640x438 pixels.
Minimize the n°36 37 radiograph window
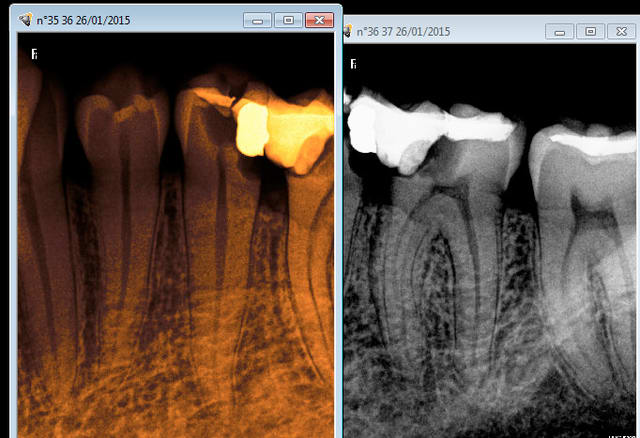pos(560,31)
